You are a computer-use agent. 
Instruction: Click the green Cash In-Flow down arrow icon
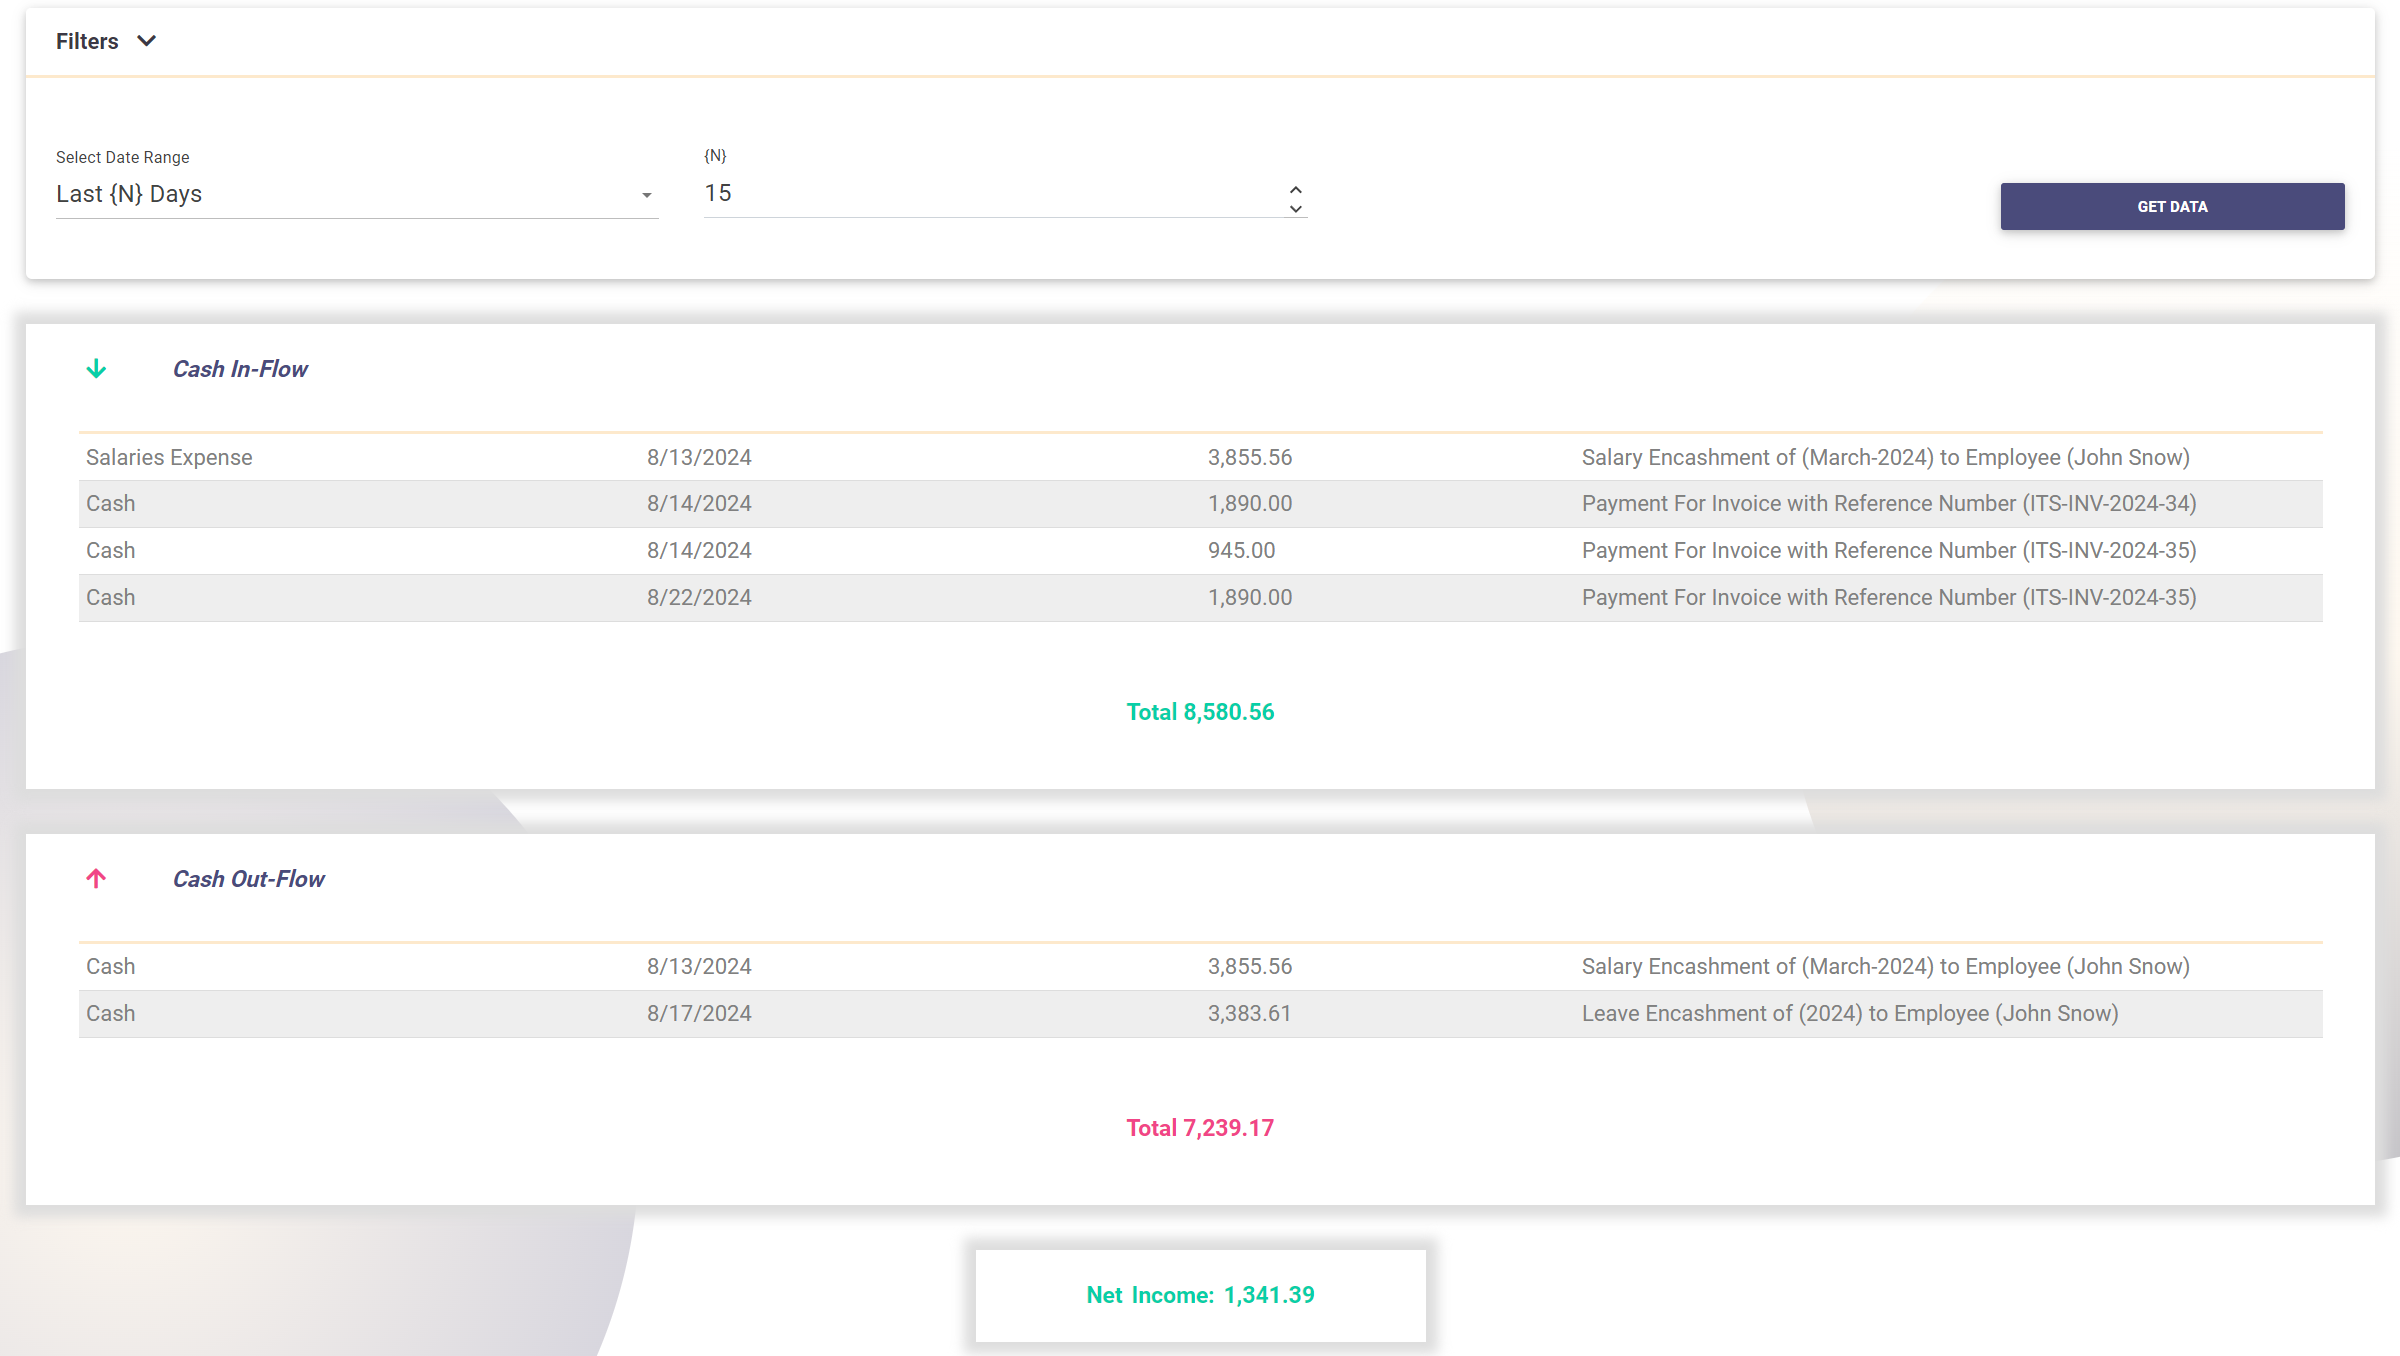96,369
